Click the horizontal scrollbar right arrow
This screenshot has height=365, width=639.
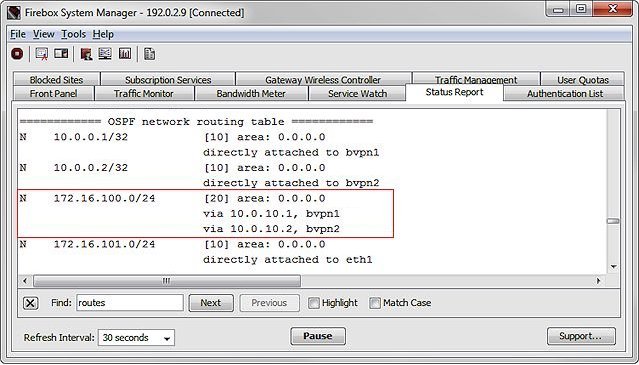[x=598, y=281]
